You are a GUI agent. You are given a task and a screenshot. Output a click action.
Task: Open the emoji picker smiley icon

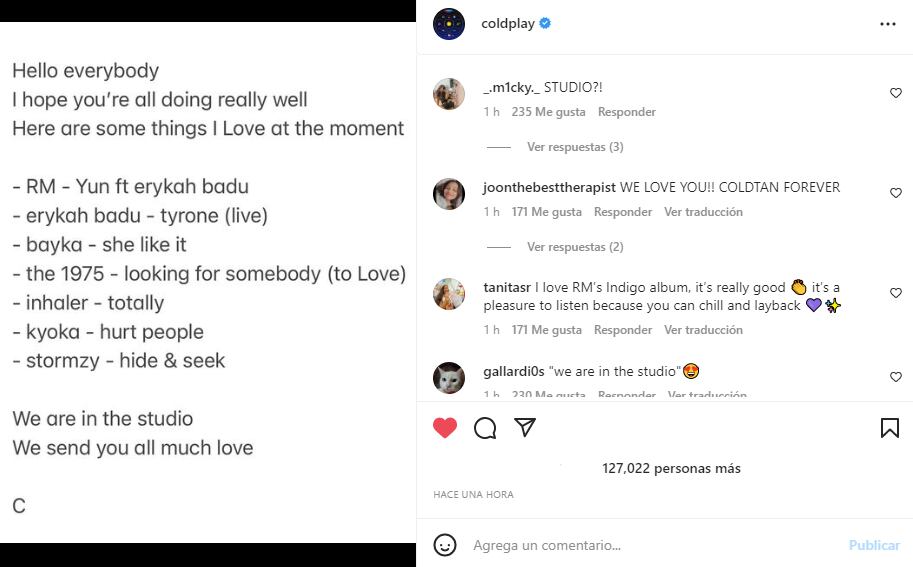[x=445, y=545]
